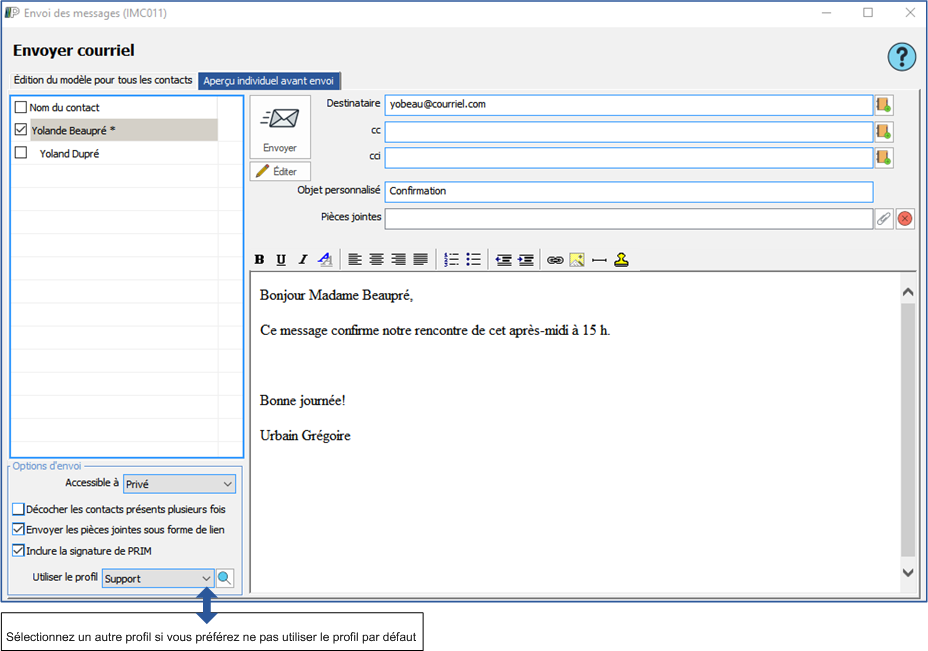
Task: Insert an image into the message
Action: (x=577, y=260)
